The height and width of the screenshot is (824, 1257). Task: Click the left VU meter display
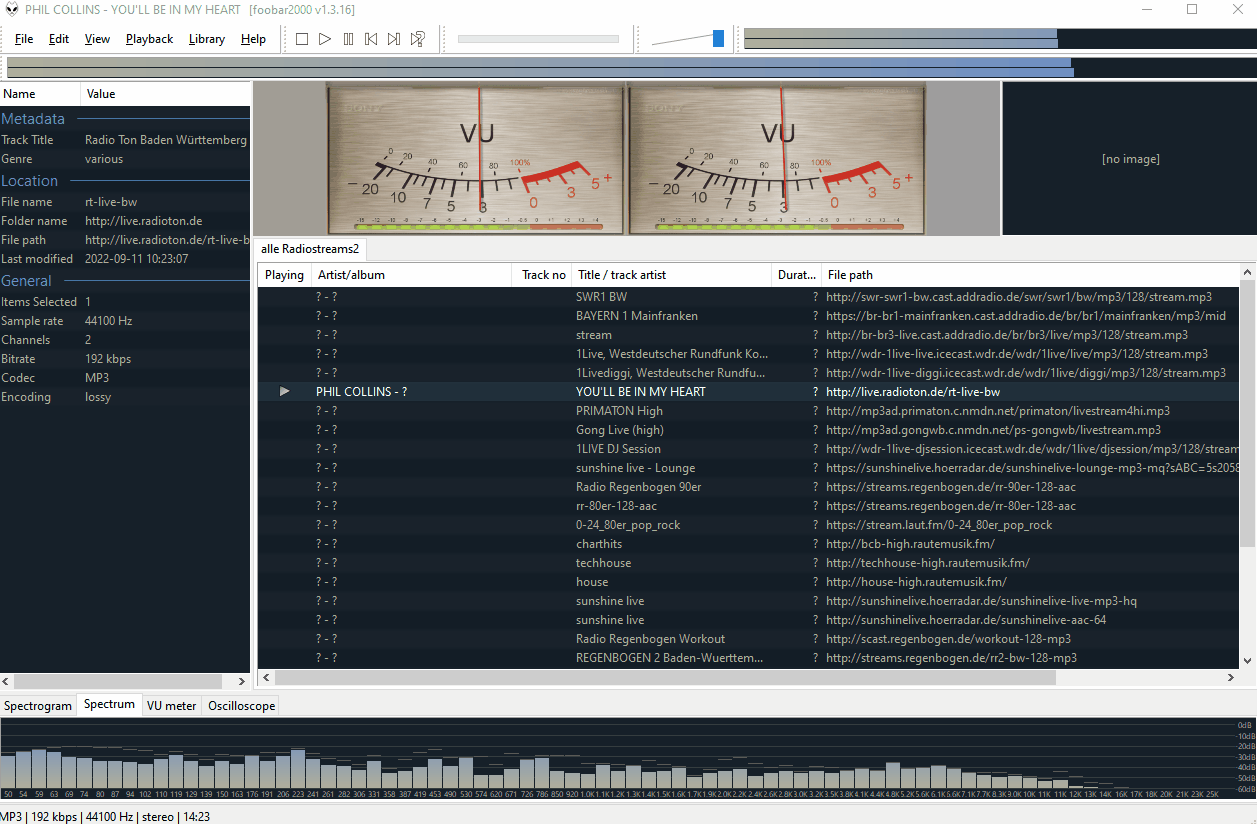tap(476, 158)
